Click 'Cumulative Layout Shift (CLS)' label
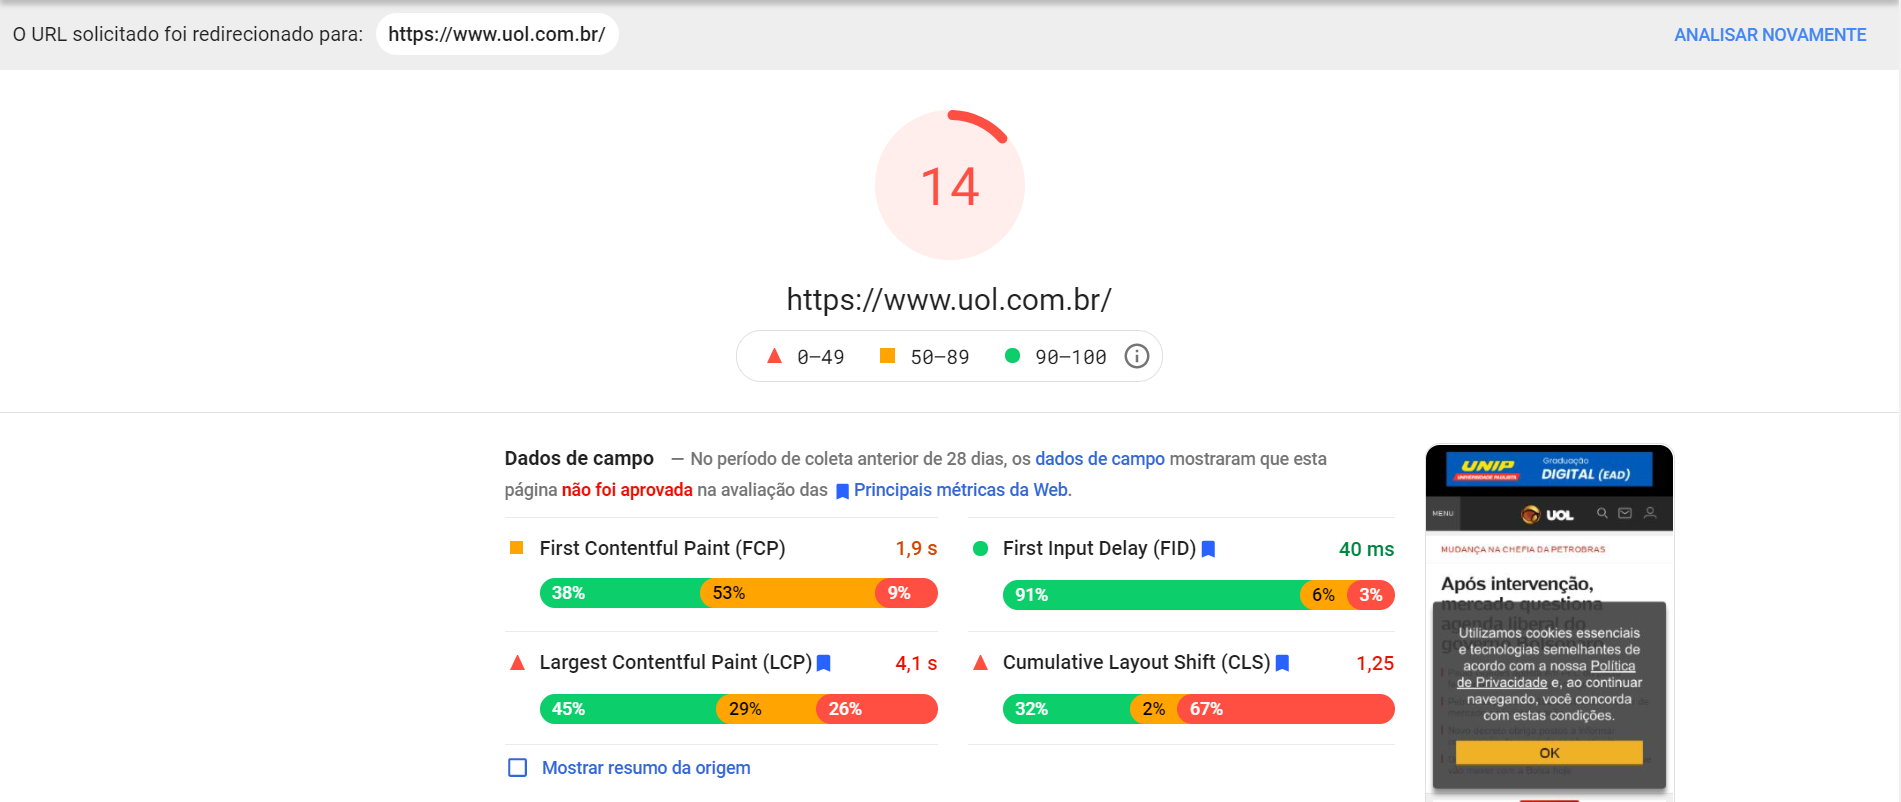Image resolution: width=1901 pixels, height=802 pixels. tap(1136, 662)
